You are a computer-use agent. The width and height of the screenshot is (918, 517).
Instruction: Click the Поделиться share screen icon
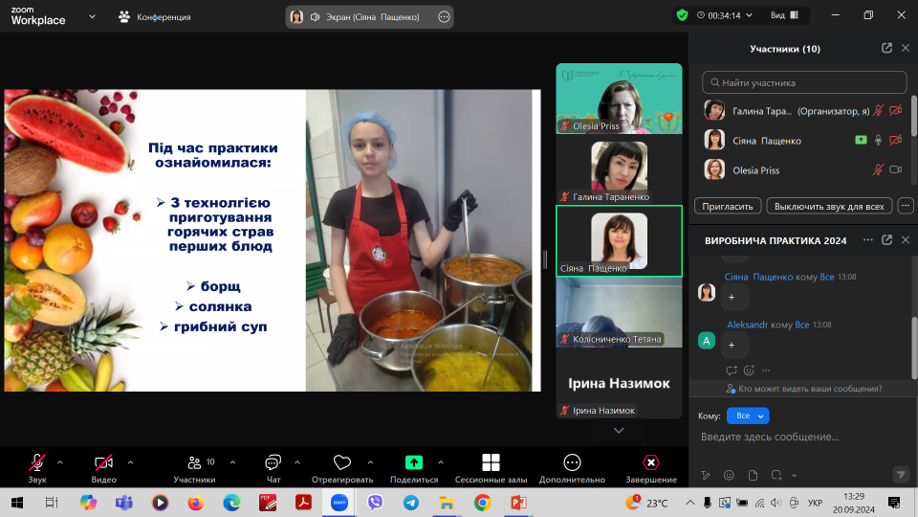pos(413,462)
